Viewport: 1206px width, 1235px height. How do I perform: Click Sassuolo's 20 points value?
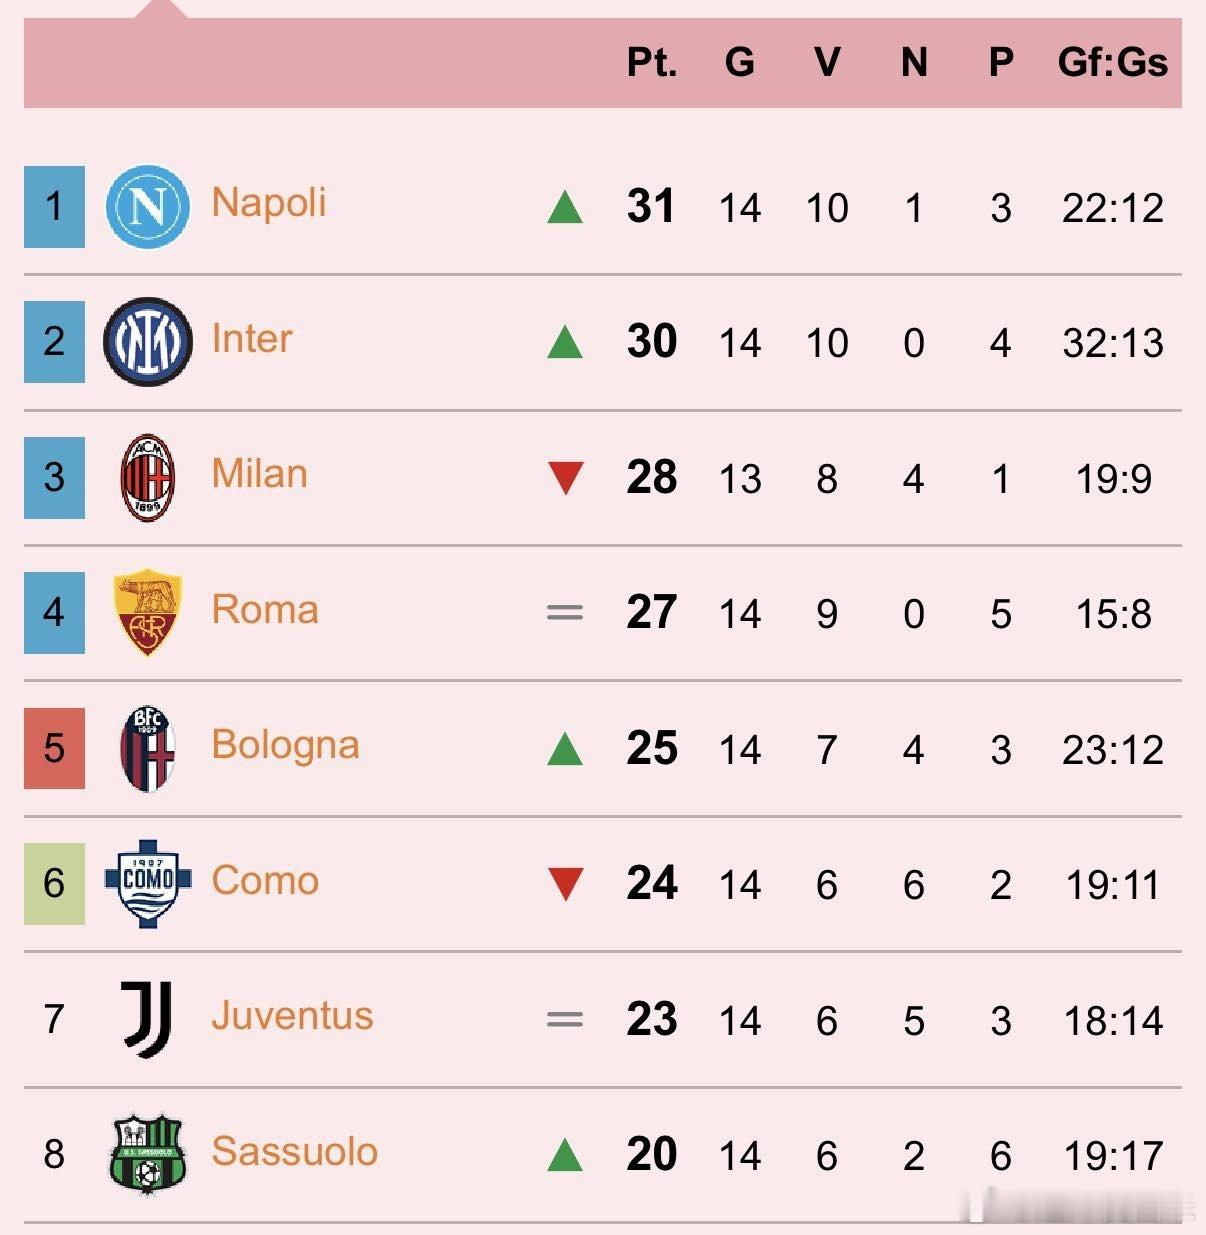(651, 1154)
